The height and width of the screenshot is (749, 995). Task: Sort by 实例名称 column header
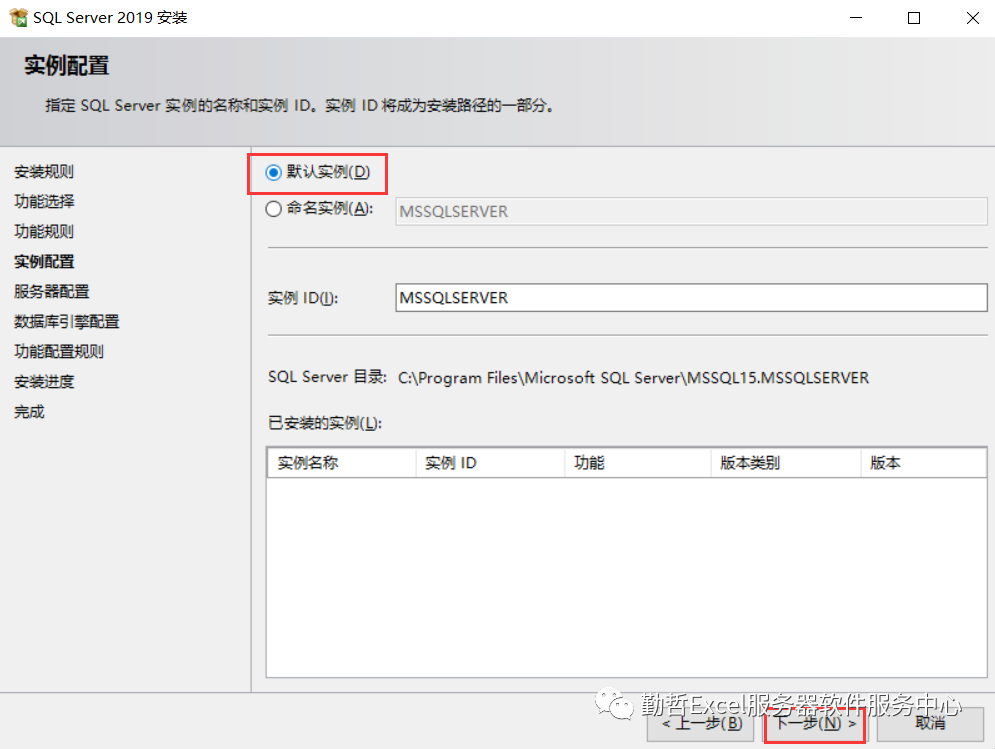click(341, 463)
